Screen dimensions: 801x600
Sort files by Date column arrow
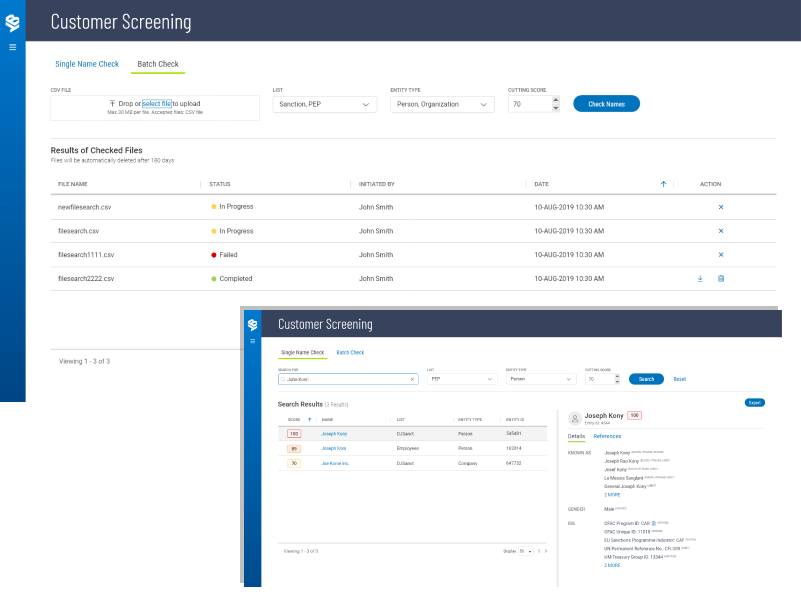[663, 184]
